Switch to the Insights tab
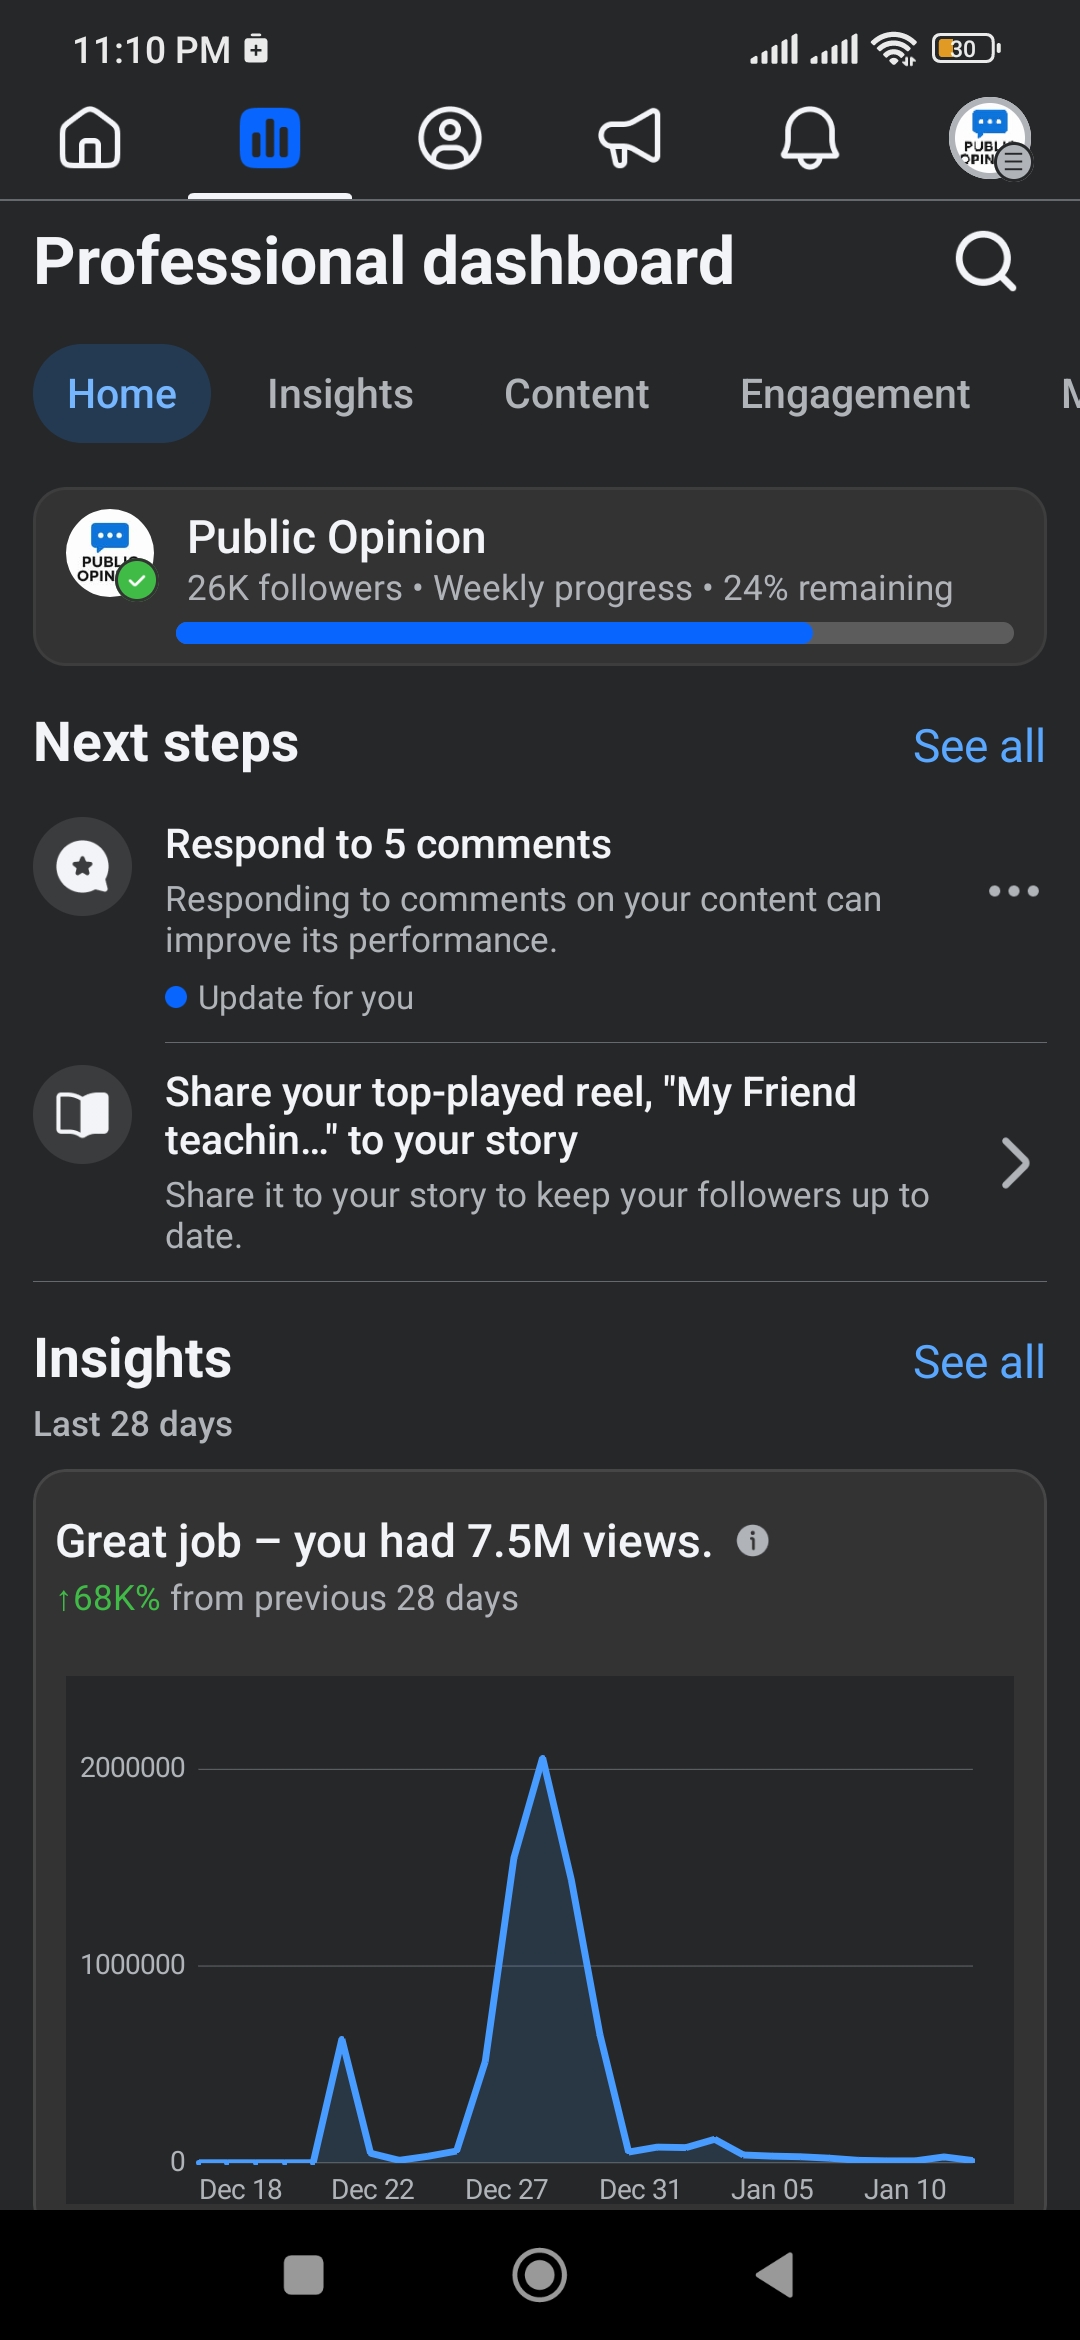 [x=340, y=394]
